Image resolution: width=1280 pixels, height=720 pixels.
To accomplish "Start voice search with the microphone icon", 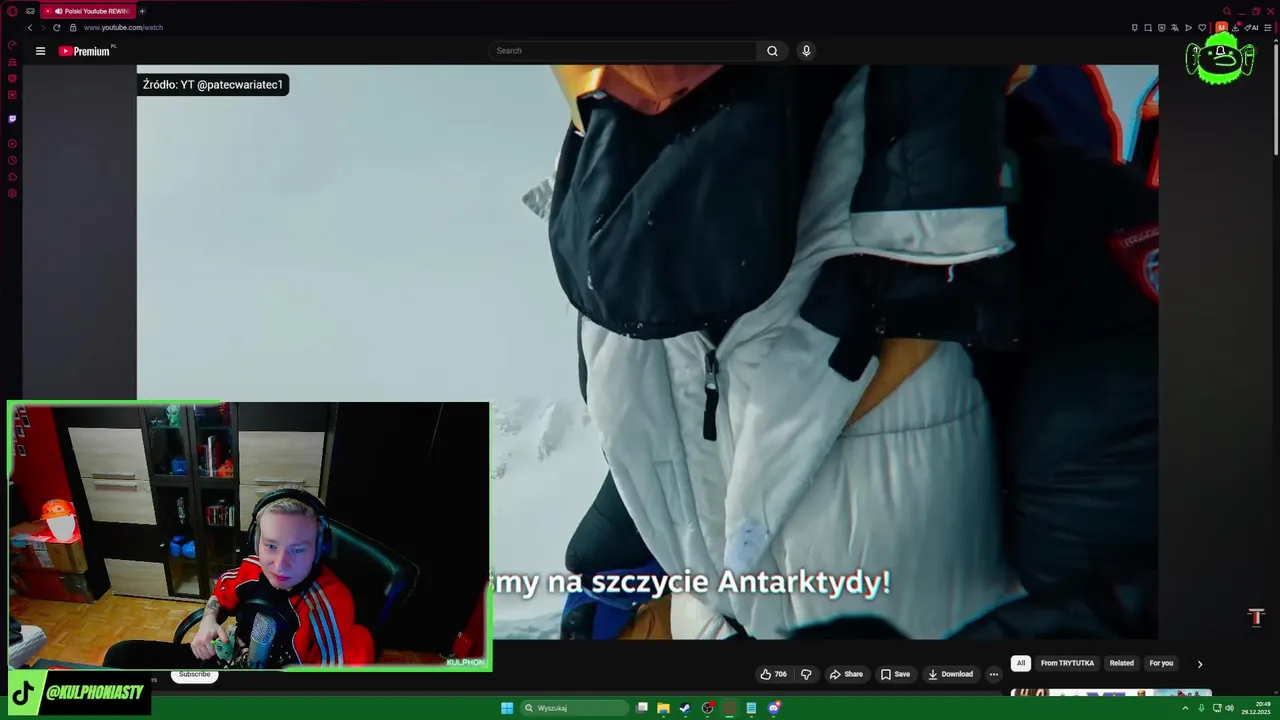I will tap(806, 51).
